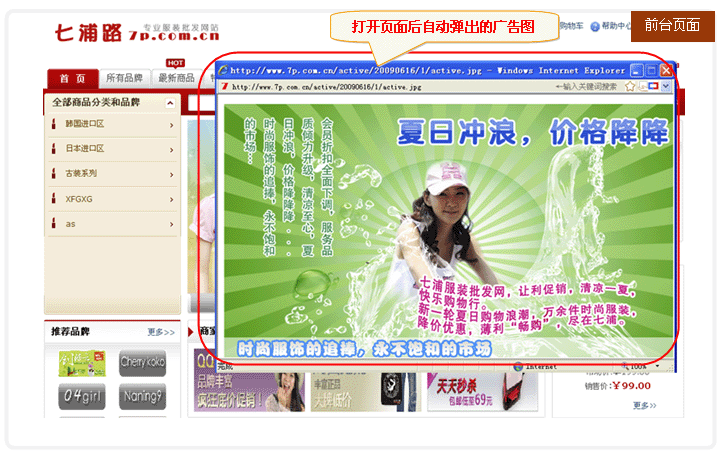Click the 更多>> link below the price
Image resolution: width=718 pixels, height=453 pixels.
point(645,405)
